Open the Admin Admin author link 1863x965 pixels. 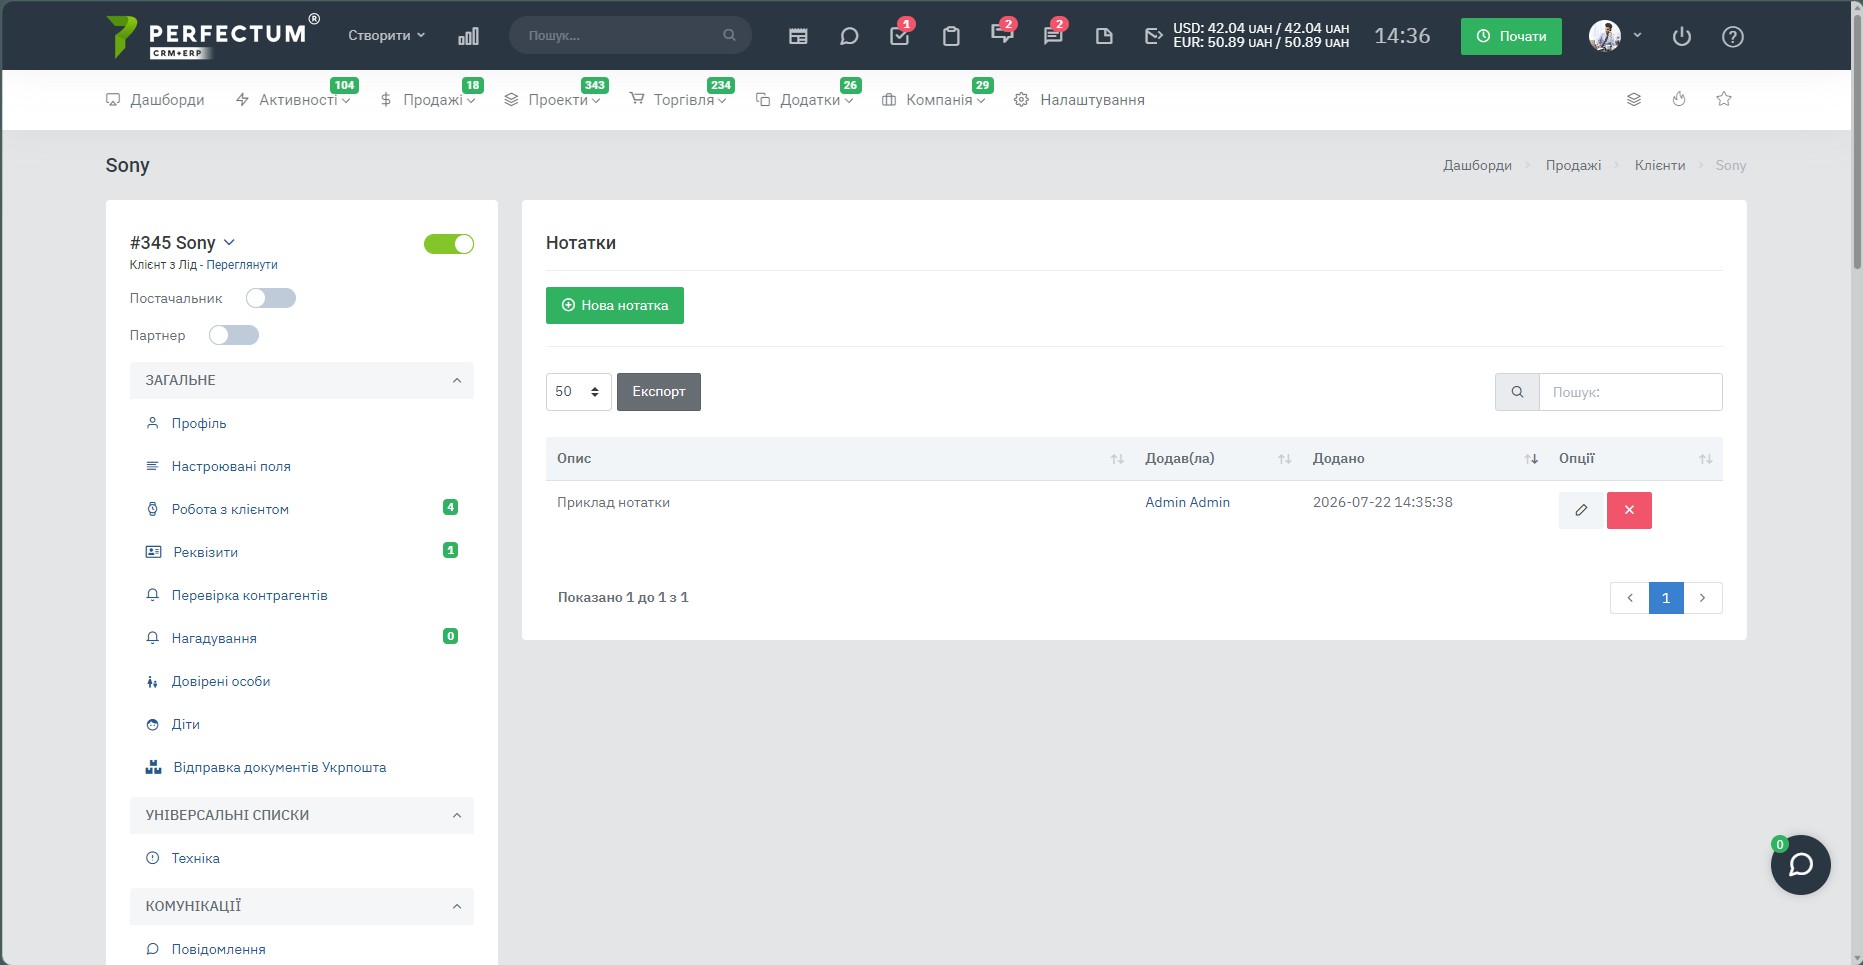(1187, 503)
